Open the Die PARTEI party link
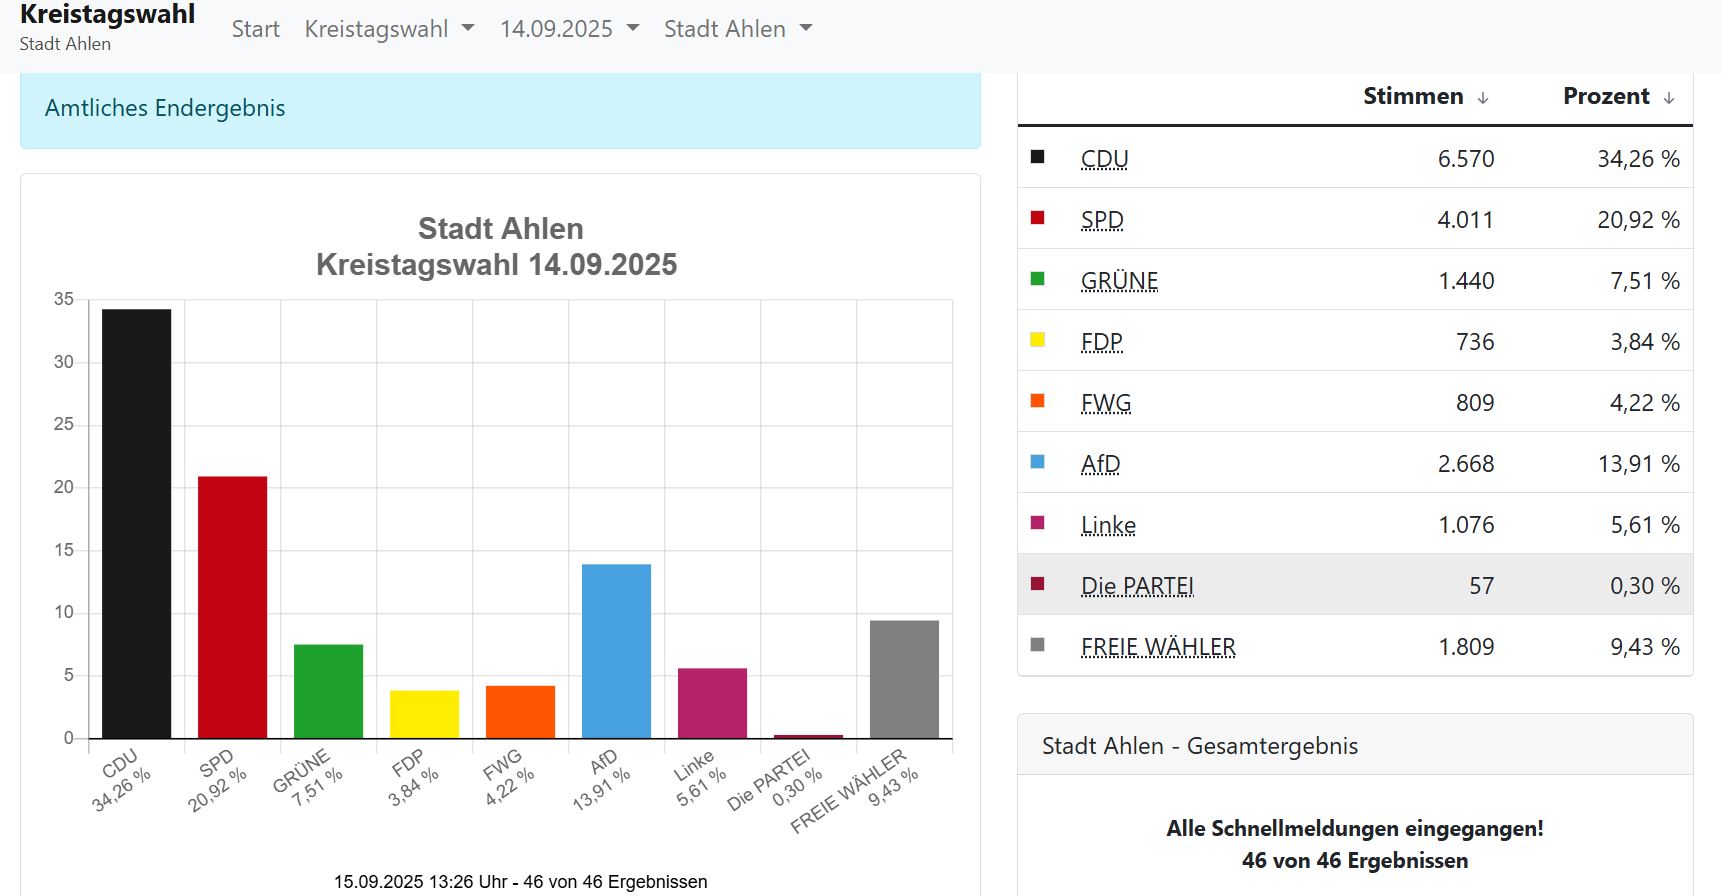1721x896 pixels. [1137, 586]
